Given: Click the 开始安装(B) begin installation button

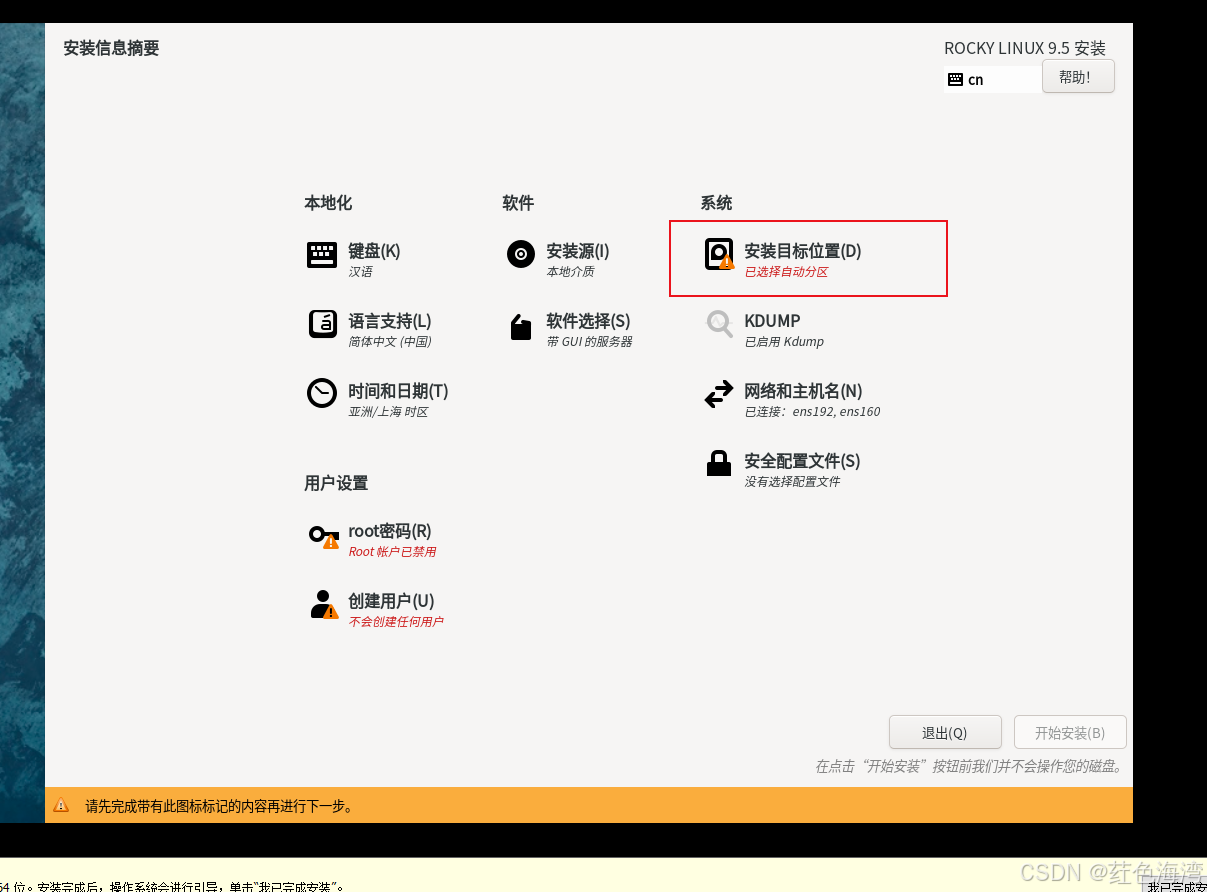Looking at the screenshot, I should tap(1070, 733).
